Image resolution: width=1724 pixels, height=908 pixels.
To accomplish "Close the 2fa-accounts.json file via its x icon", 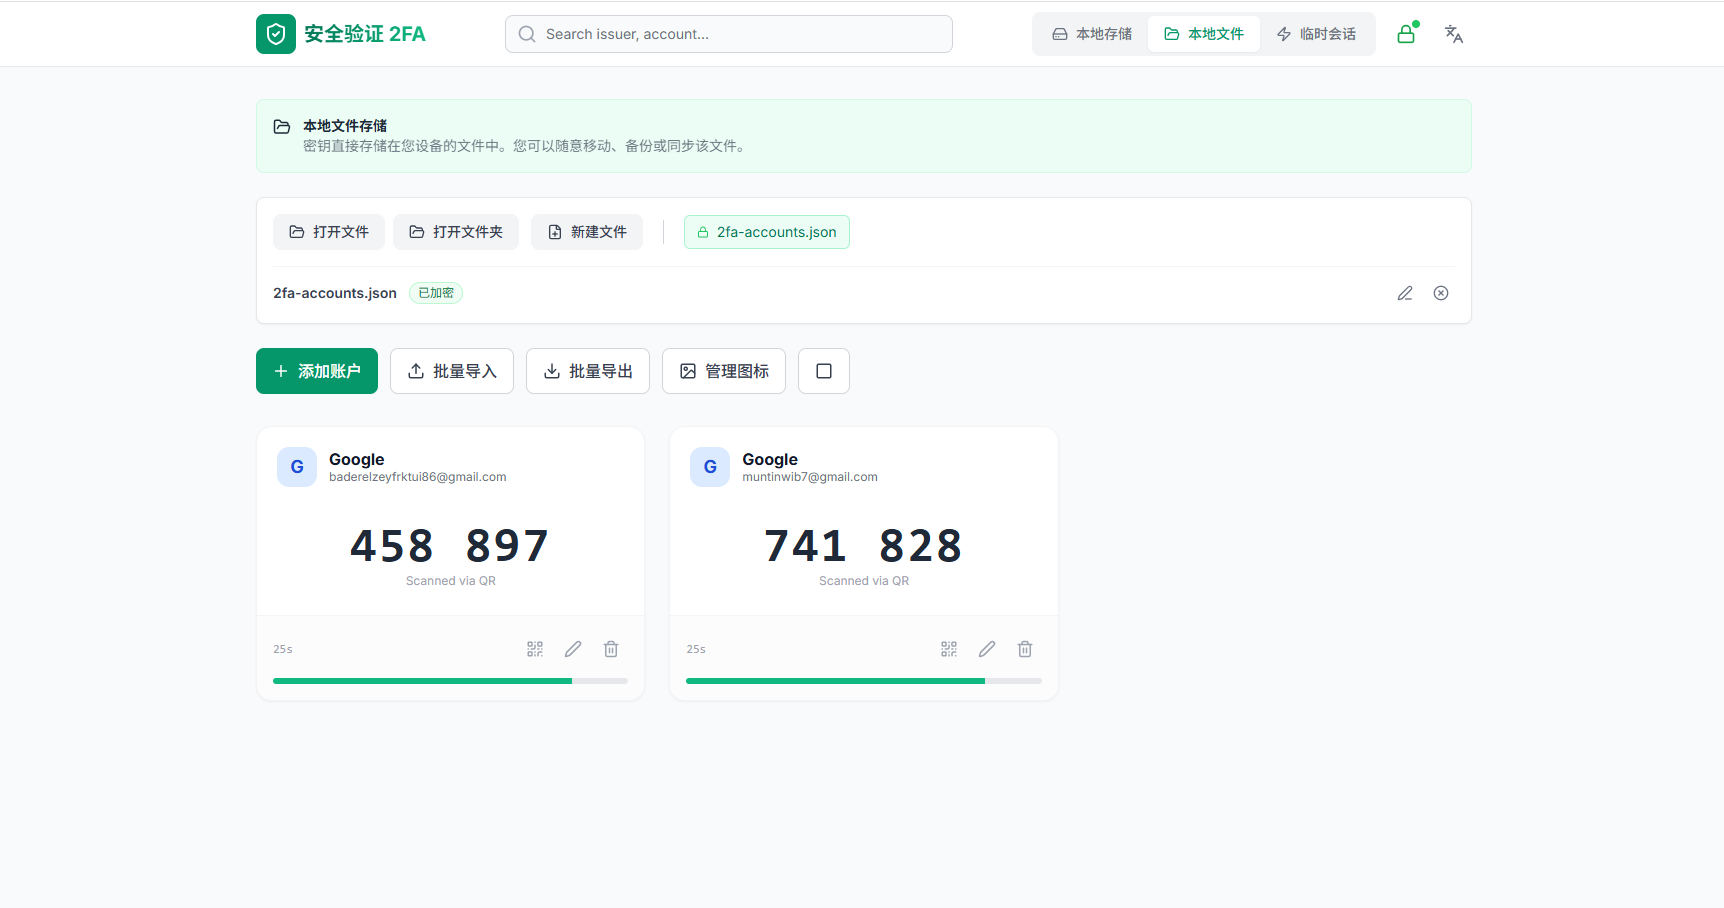I will coord(1441,292).
